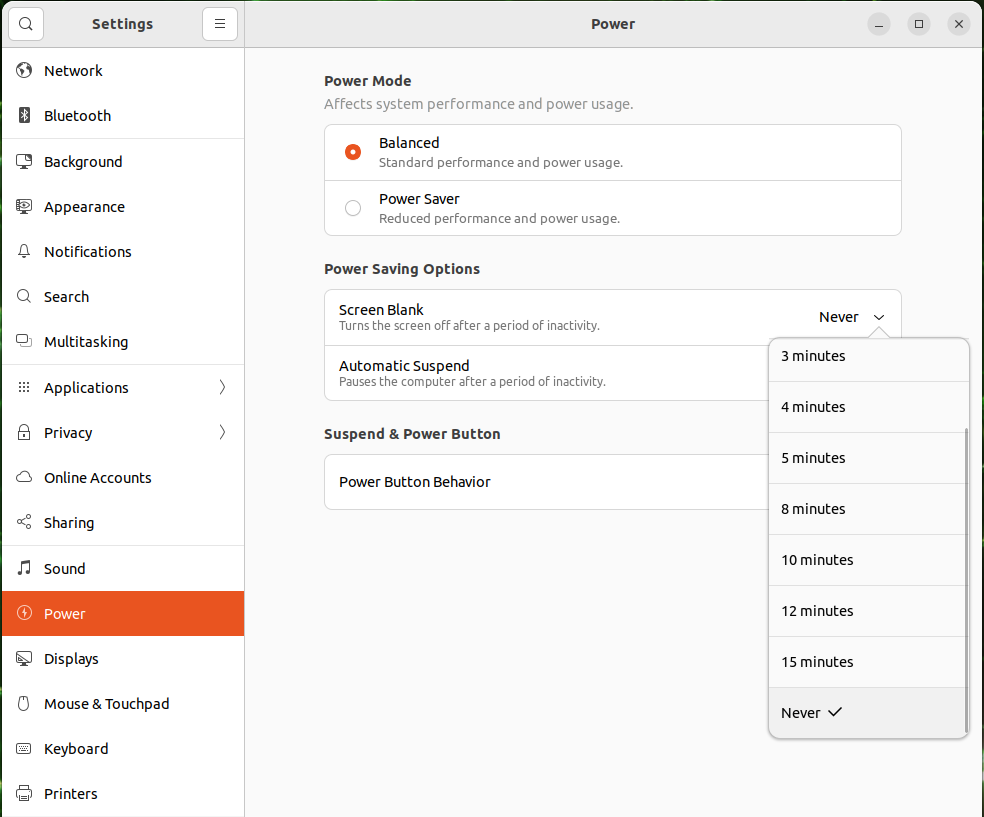984x817 pixels.
Task: Enable the Power Saver radio button
Action: [x=353, y=208]
